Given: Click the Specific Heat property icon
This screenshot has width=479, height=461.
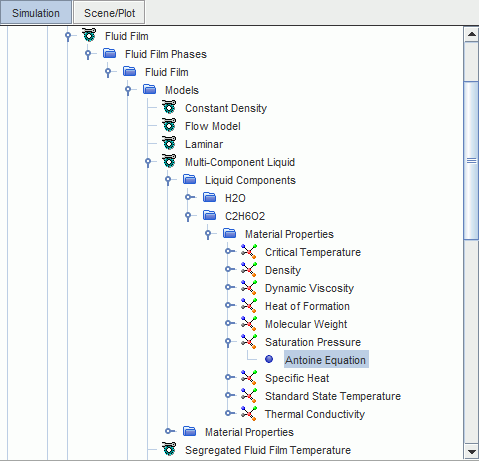Looking at the screenshot, I should [x=249, y=377].
